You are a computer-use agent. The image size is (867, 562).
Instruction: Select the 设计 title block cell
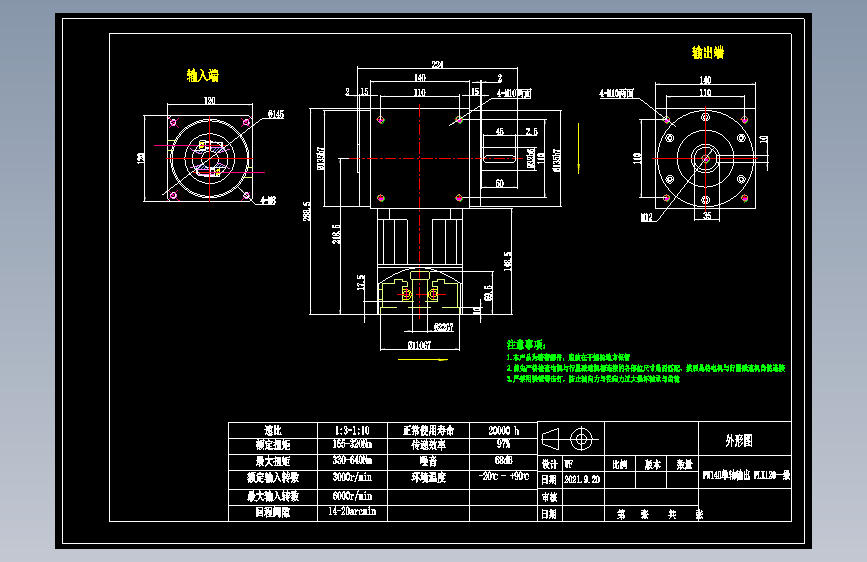tap(550, 464)
